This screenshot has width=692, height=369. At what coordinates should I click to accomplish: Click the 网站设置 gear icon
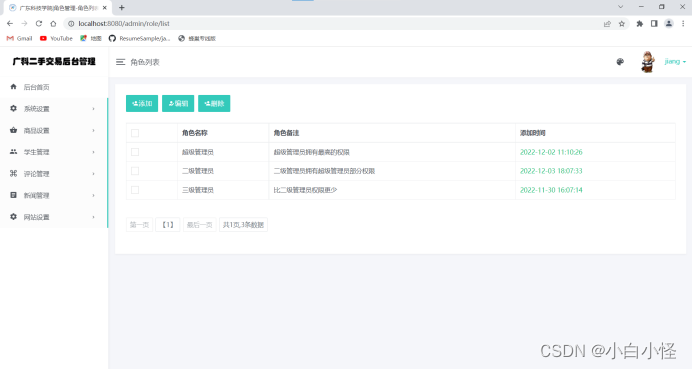(x=13, y=217)
